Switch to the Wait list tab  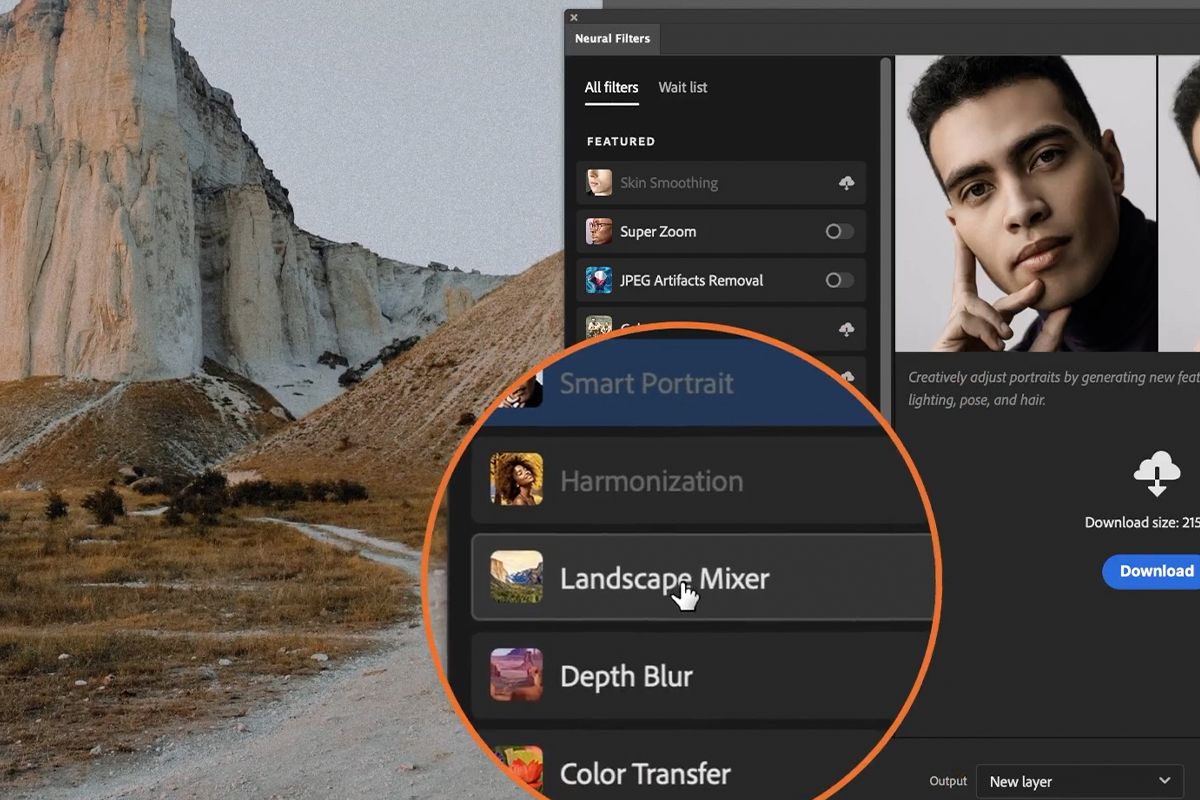(682, 88)
